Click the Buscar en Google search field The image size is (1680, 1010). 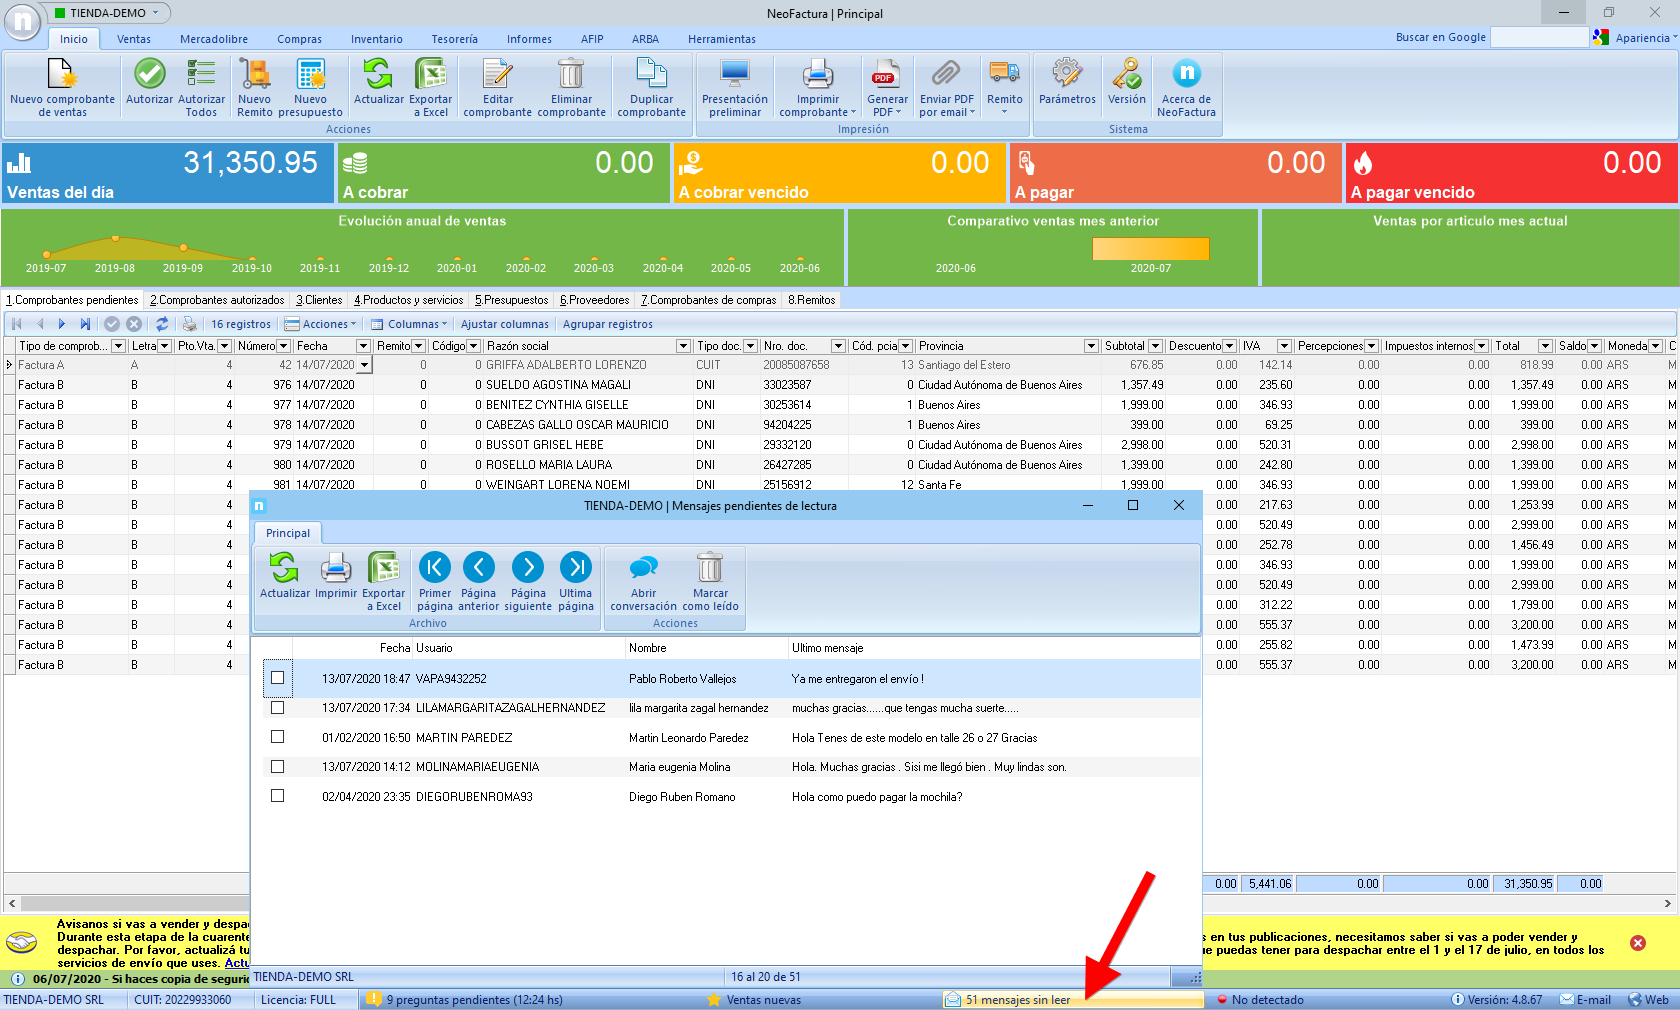click(1538, 37)
